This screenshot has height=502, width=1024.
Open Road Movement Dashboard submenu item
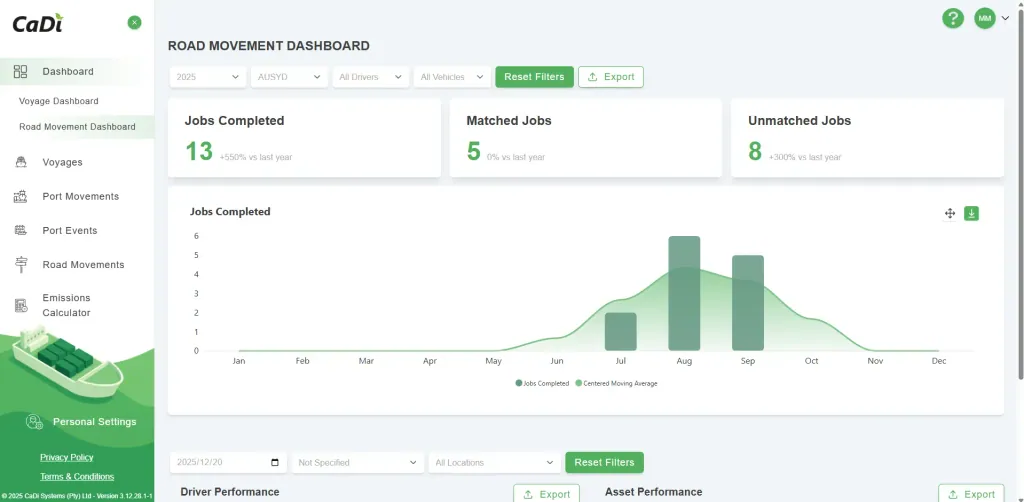(x=77, y=127)
